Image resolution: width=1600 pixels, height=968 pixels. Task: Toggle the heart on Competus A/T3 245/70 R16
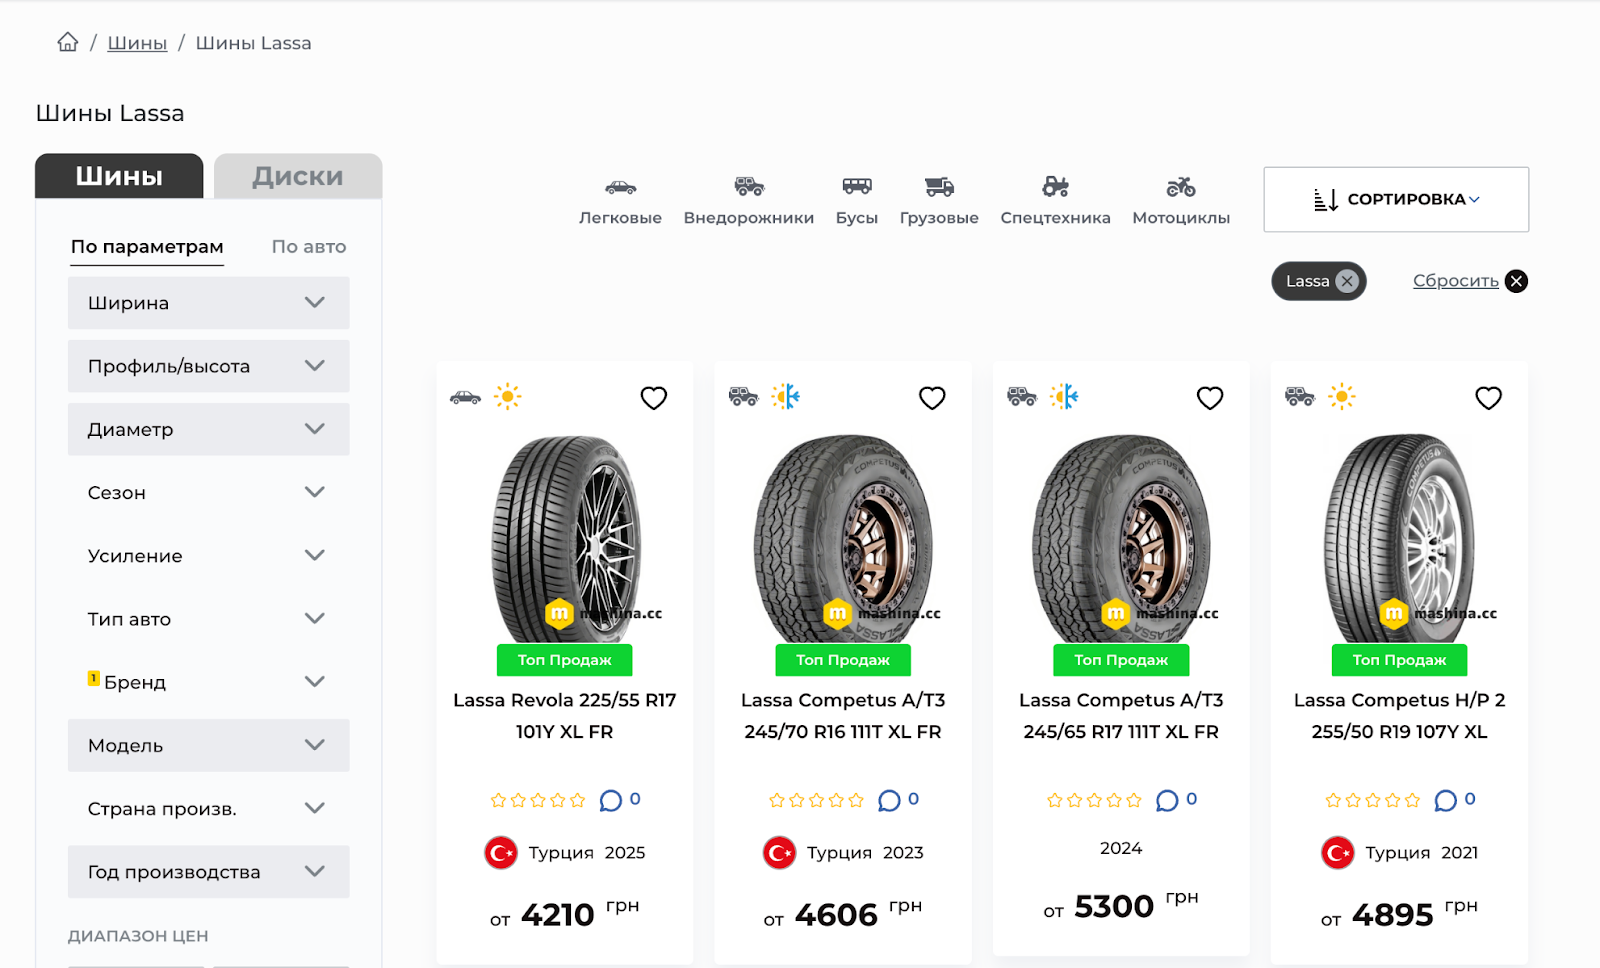pyautogui.click(x=932, y=398)
